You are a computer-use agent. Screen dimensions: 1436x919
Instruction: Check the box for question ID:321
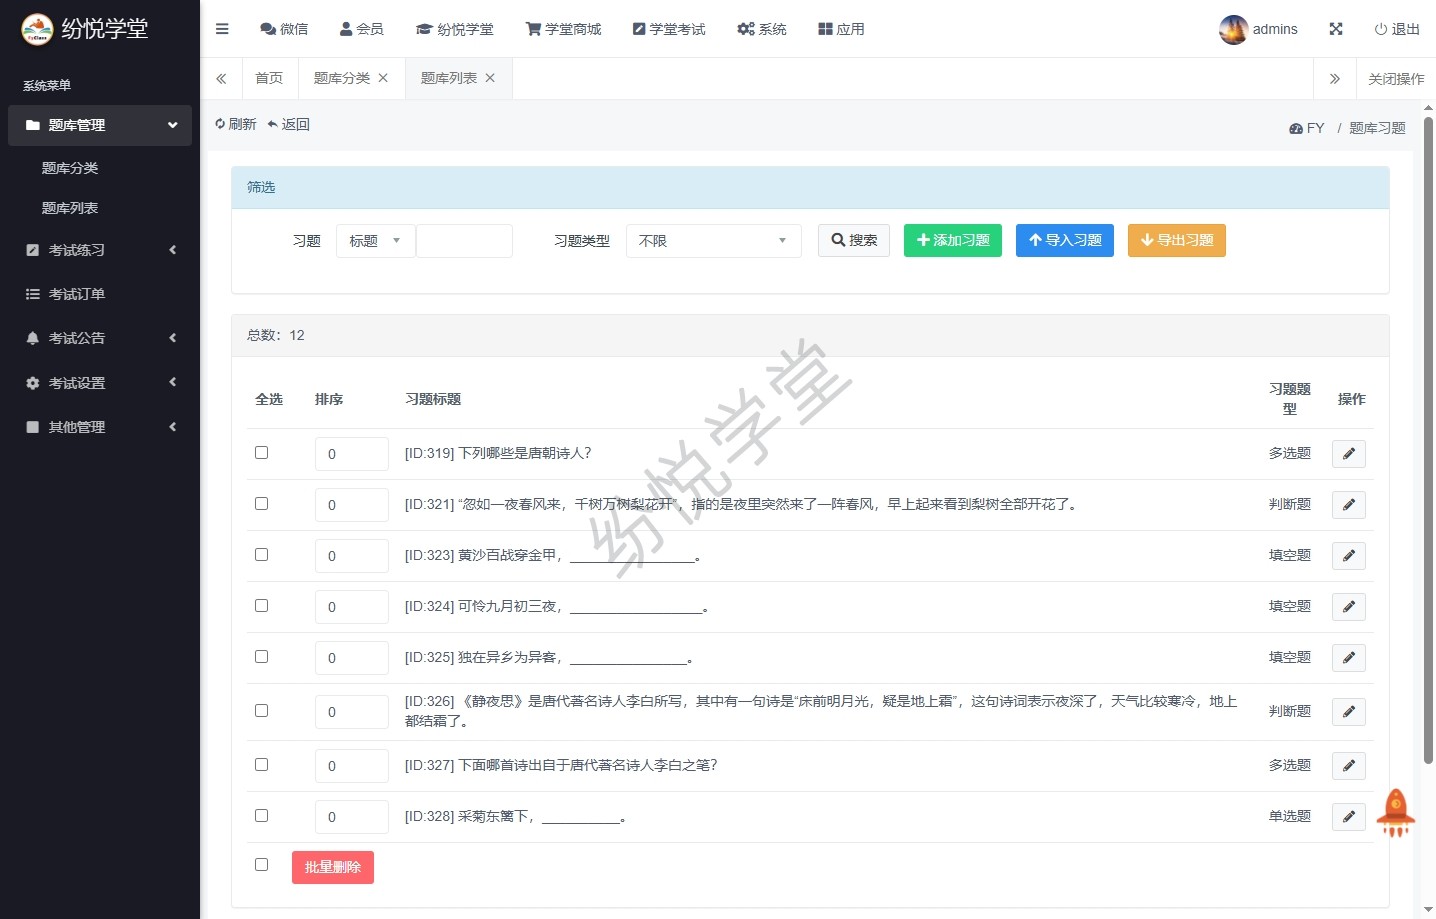point(262,504)
